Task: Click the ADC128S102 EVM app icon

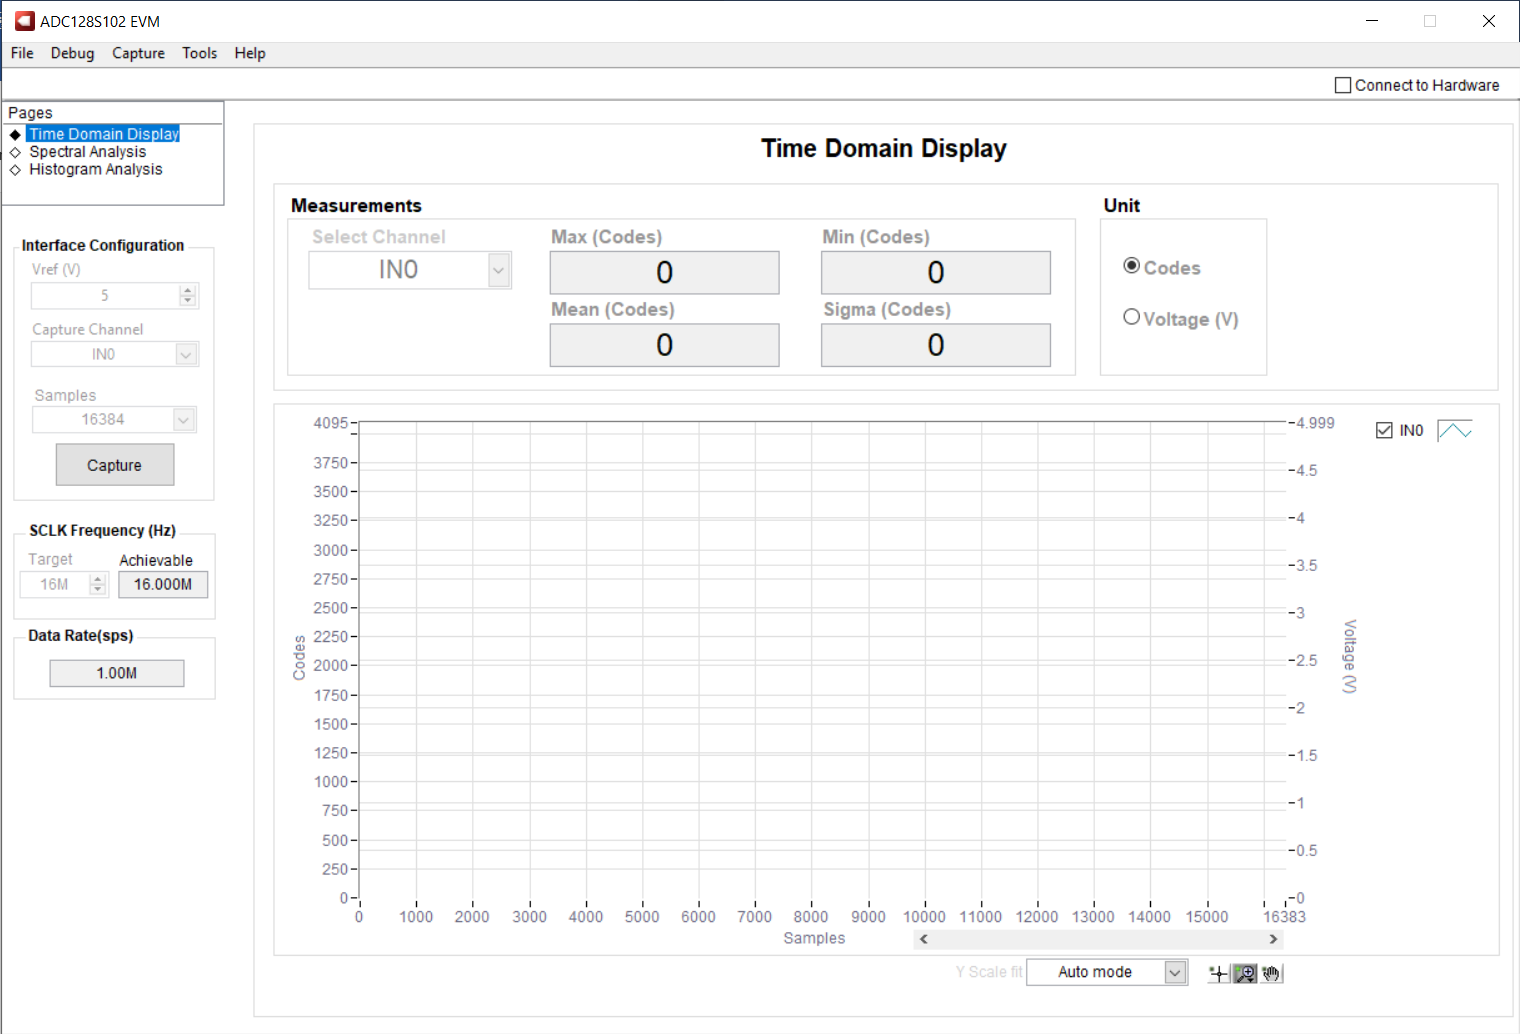Action: point(24,21)
